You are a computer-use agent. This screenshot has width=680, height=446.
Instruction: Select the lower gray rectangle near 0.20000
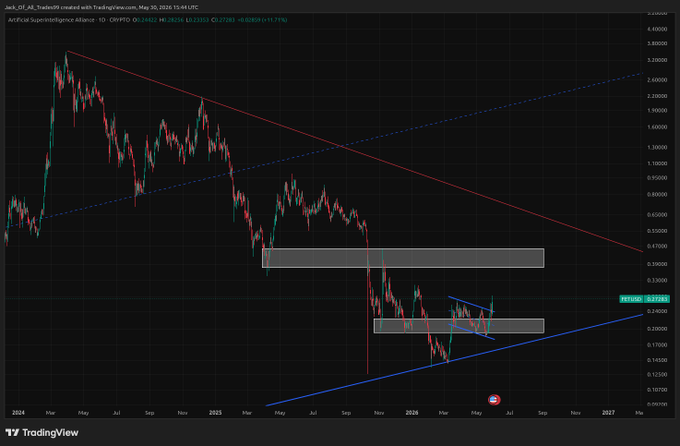pyautogui.click(x=459, y=326)
